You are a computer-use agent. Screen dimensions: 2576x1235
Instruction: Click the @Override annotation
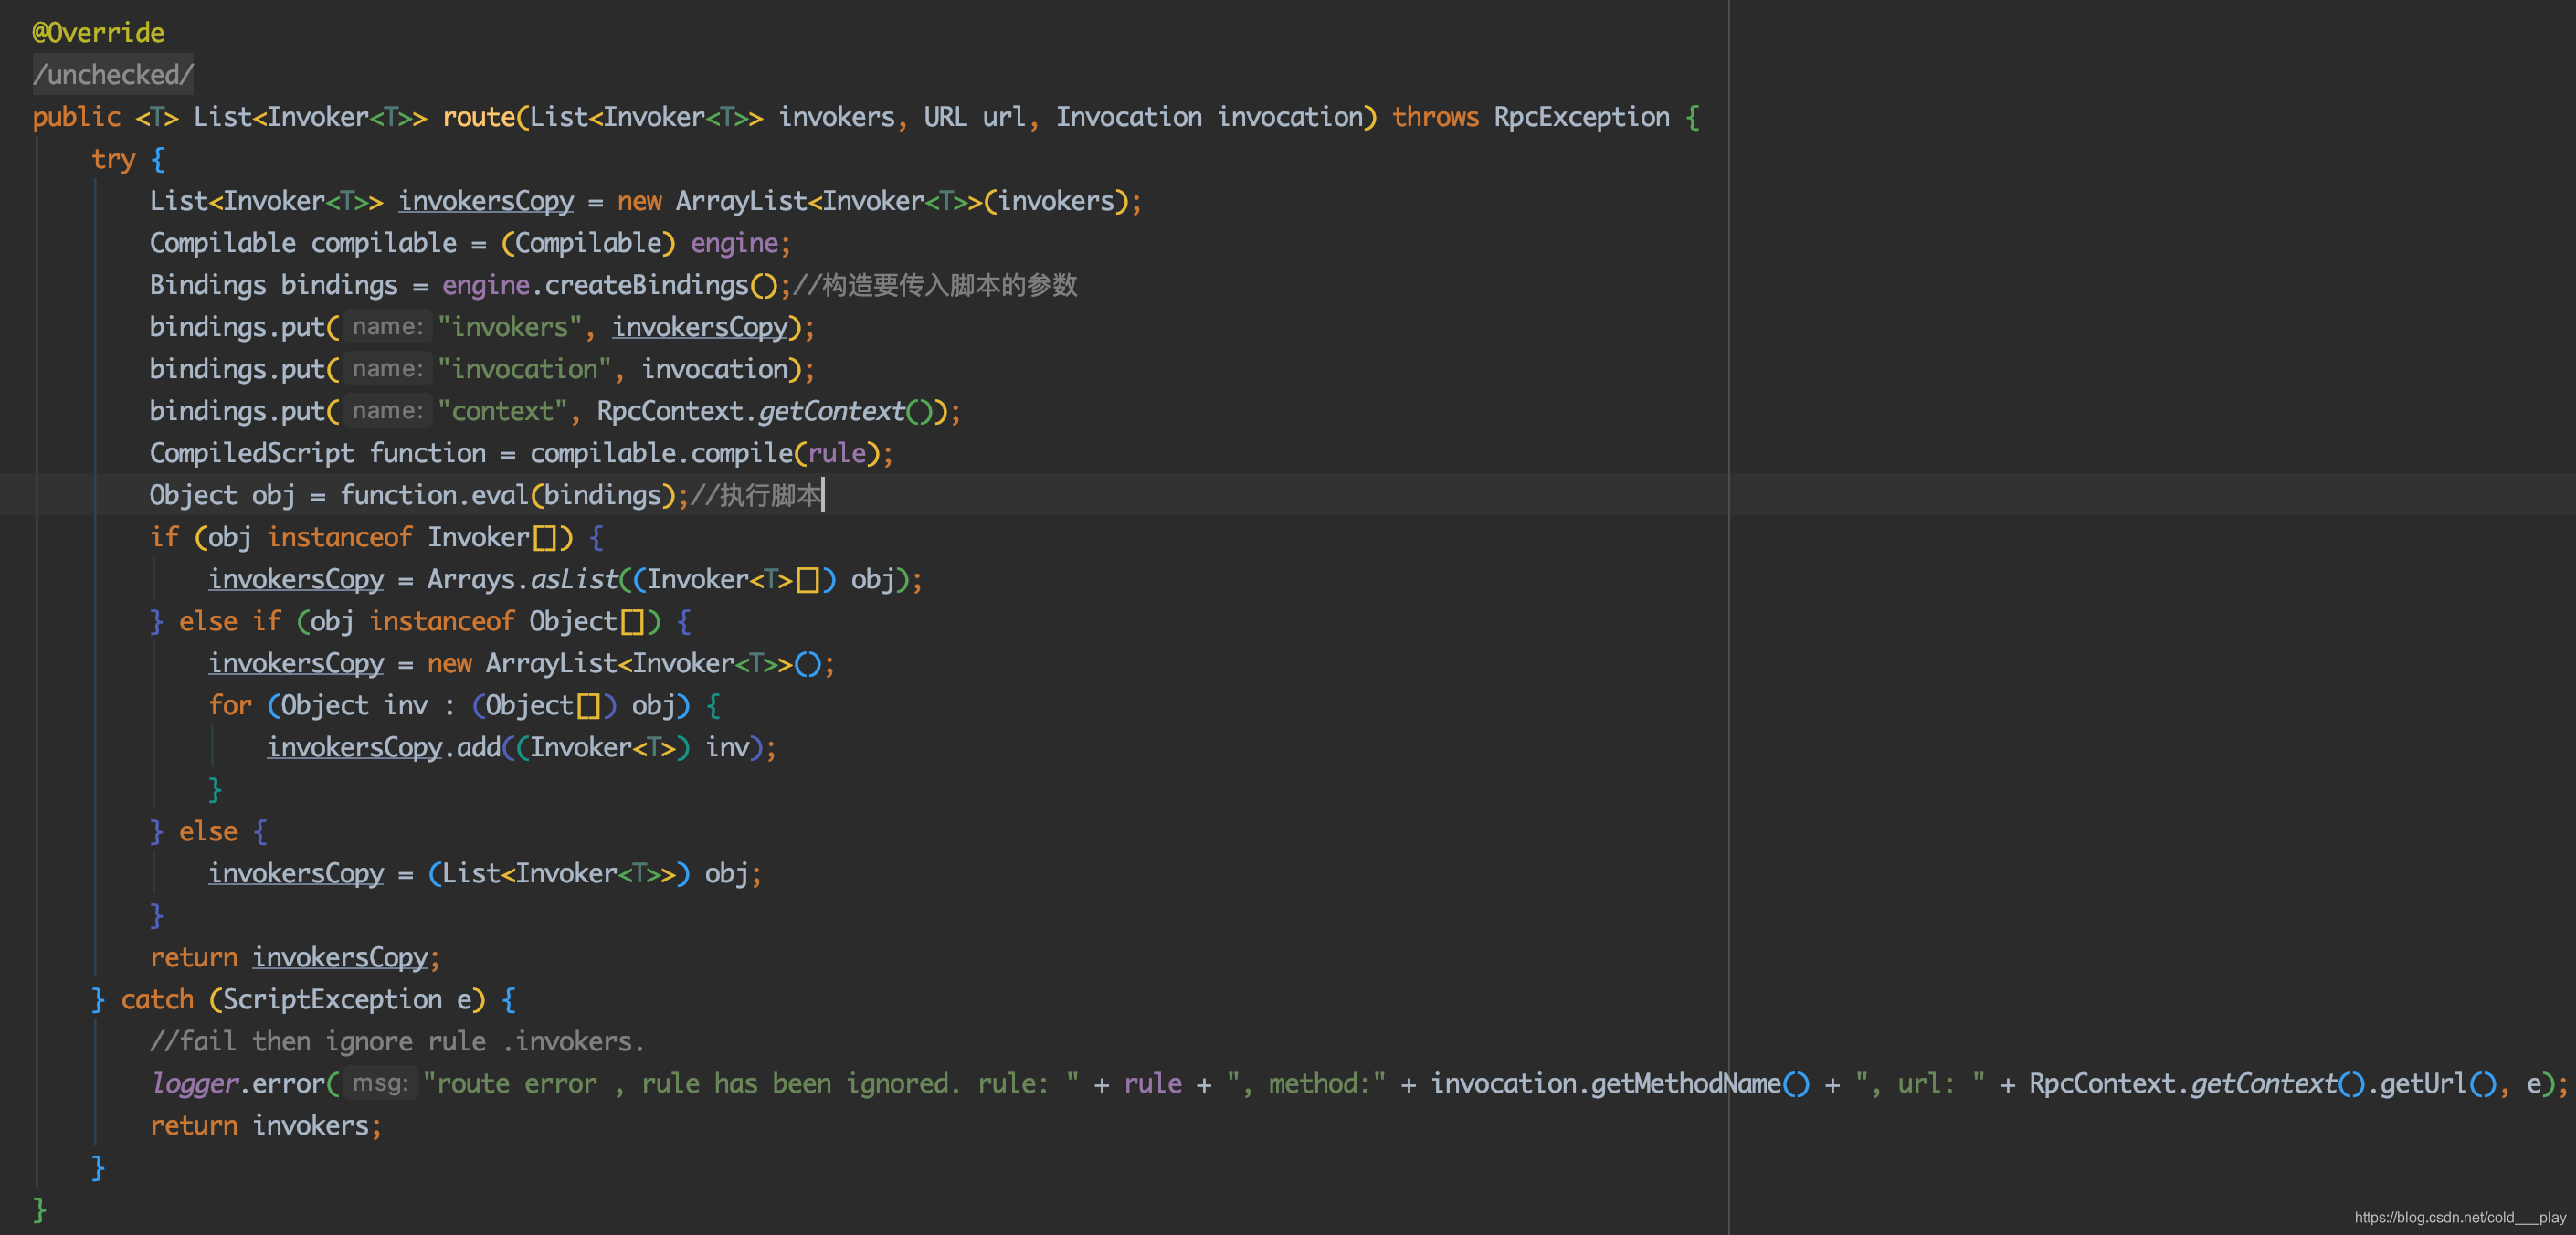click(98, 33)
